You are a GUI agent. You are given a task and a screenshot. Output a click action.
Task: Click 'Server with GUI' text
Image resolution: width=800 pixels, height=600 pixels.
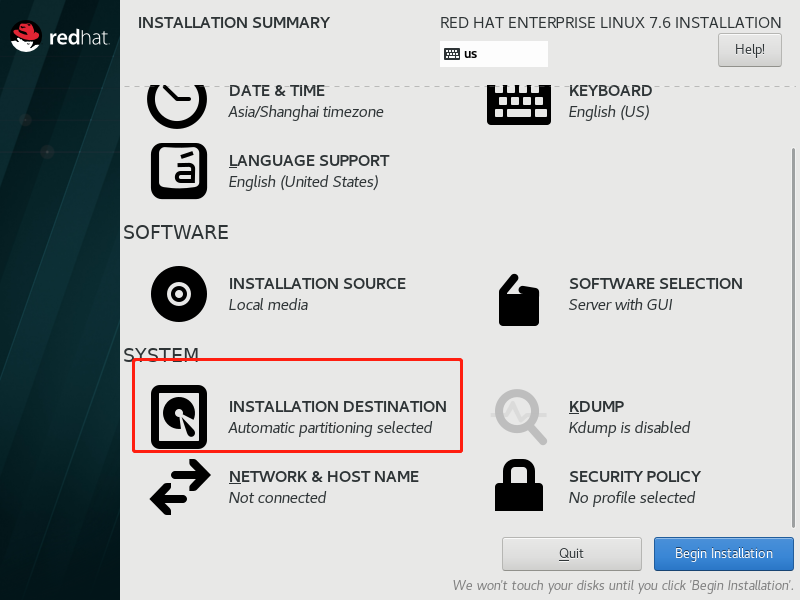point(620,305)
